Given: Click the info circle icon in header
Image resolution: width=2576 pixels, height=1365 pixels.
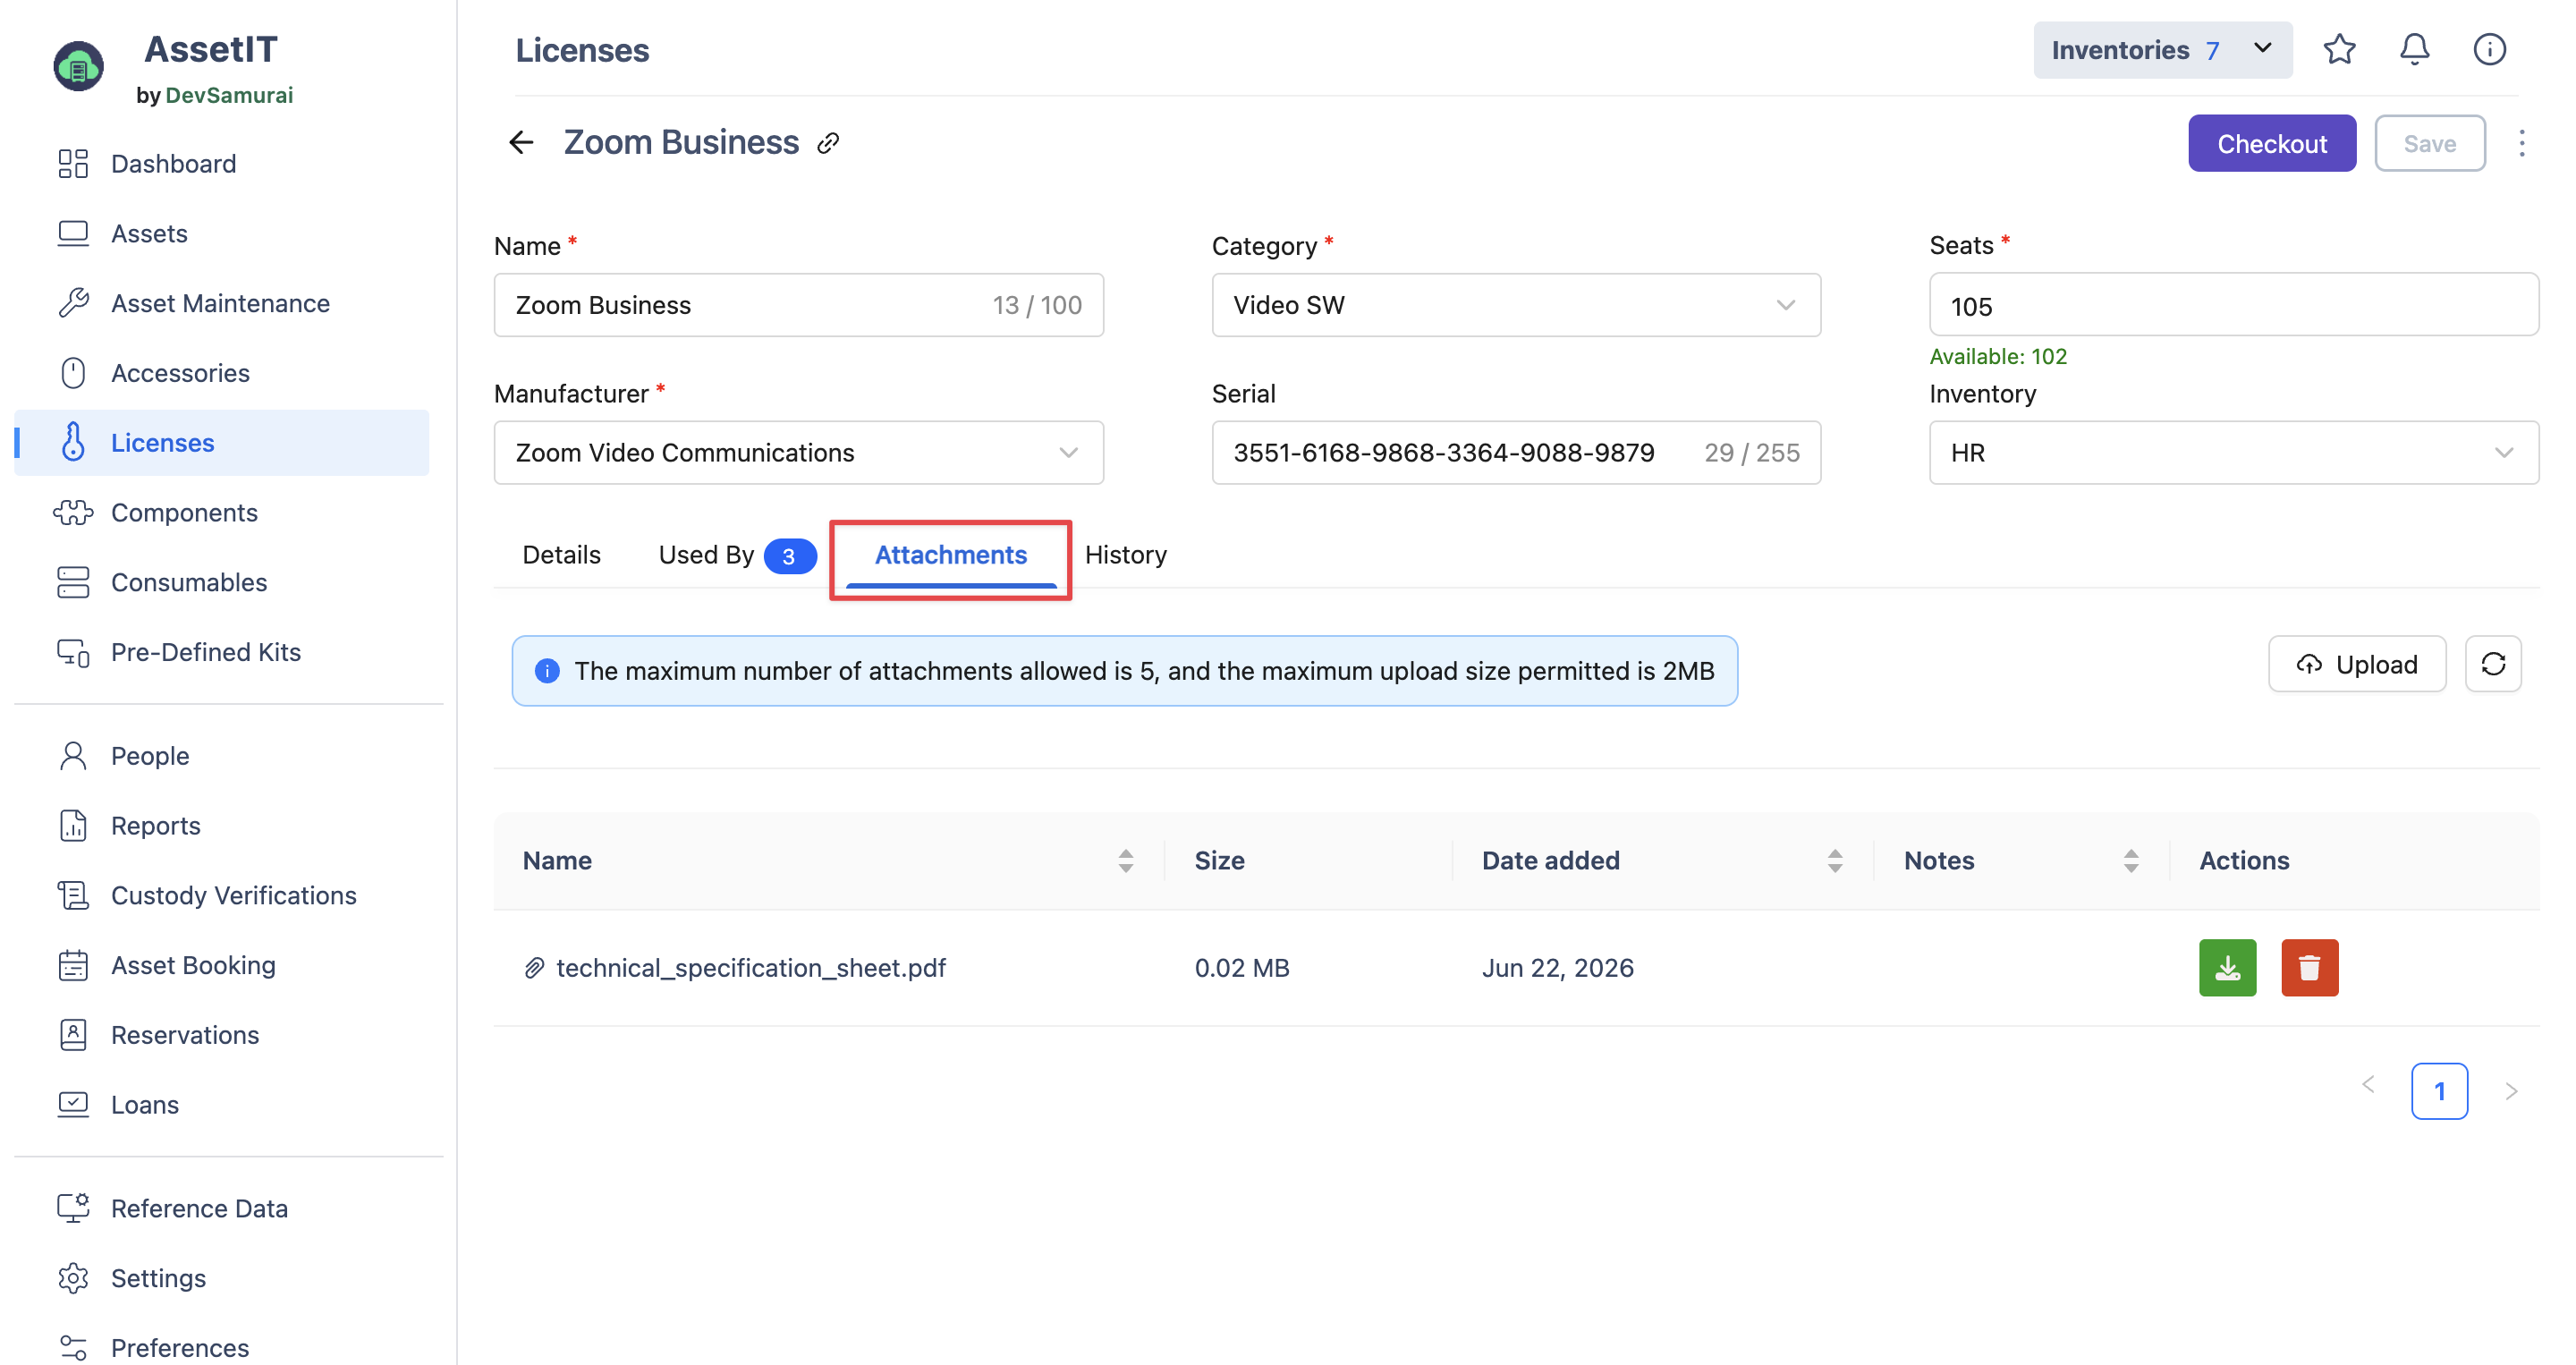Looking at the screenshot, I should (x=2489, y=49).
